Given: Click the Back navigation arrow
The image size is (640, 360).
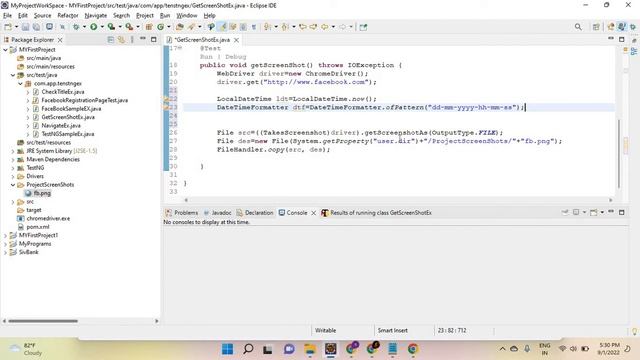Looking at the screenshot, I should [324, 27].
